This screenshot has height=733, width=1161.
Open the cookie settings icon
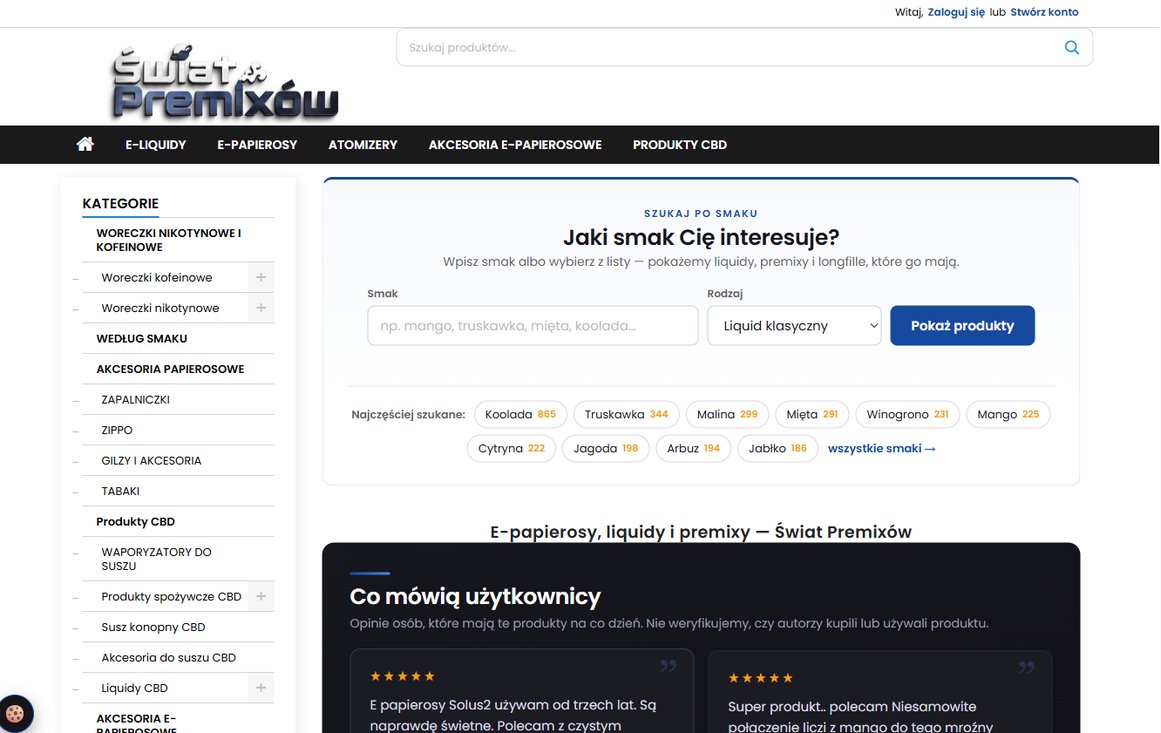pyautogui.click(x=15, y=714)
